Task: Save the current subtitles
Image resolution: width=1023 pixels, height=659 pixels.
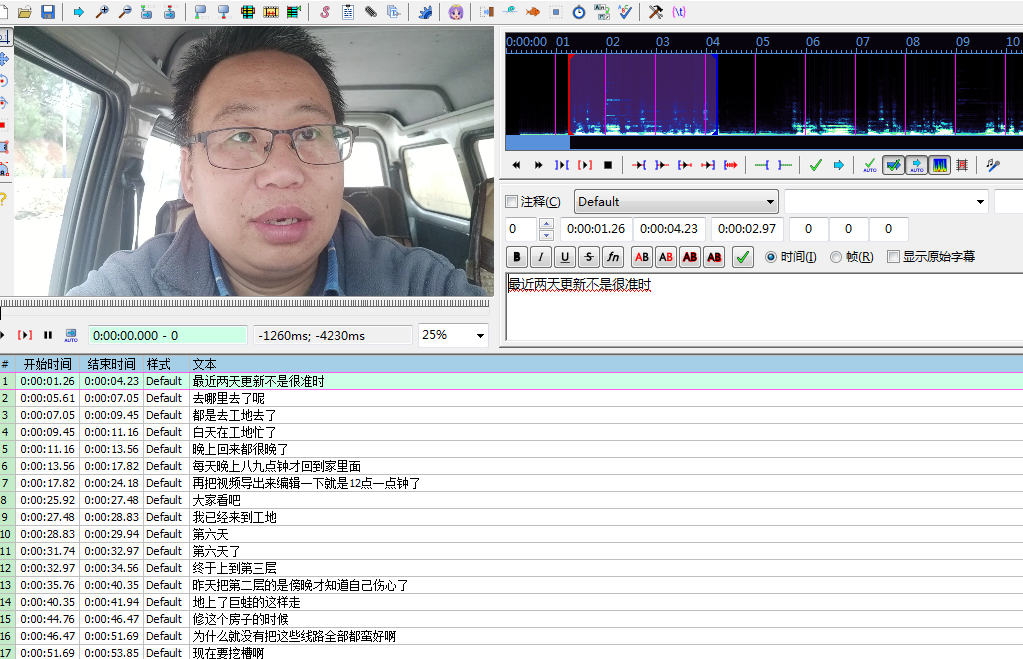Action: click(46, 11)
